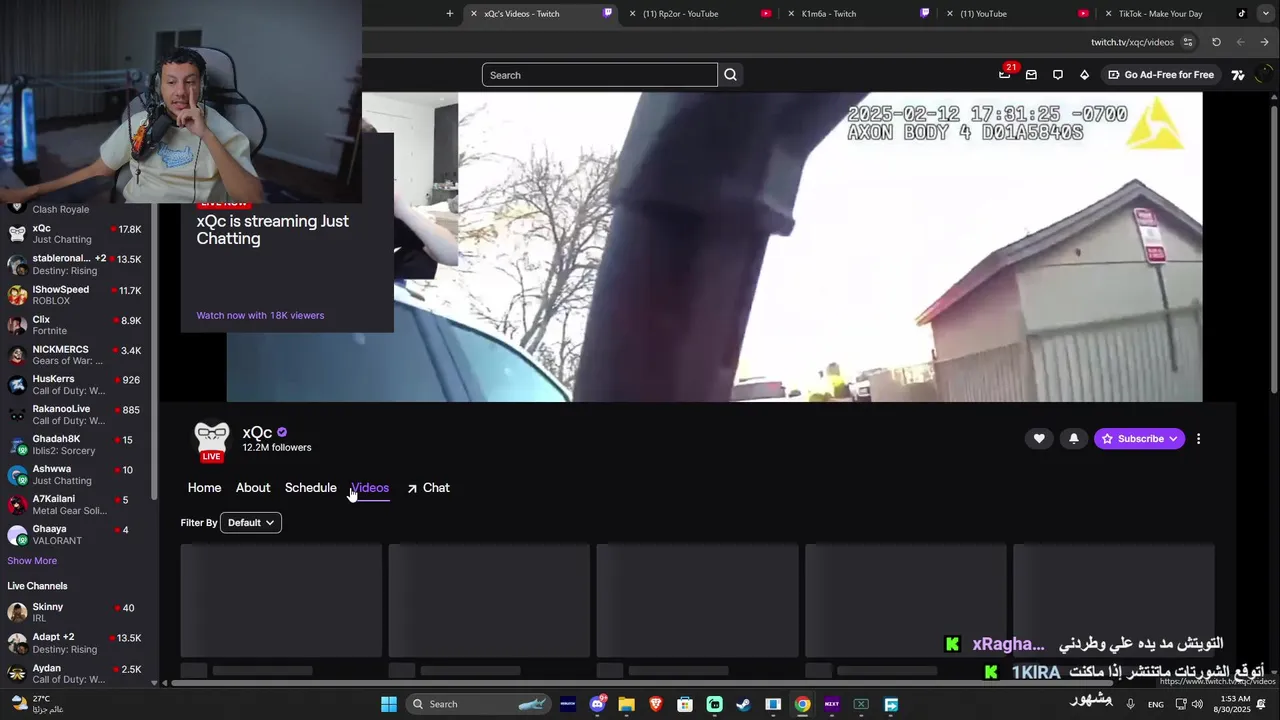The image size is (1280, 720).
Task: Click the Get Bits diamond icon
Action: 1084,75
